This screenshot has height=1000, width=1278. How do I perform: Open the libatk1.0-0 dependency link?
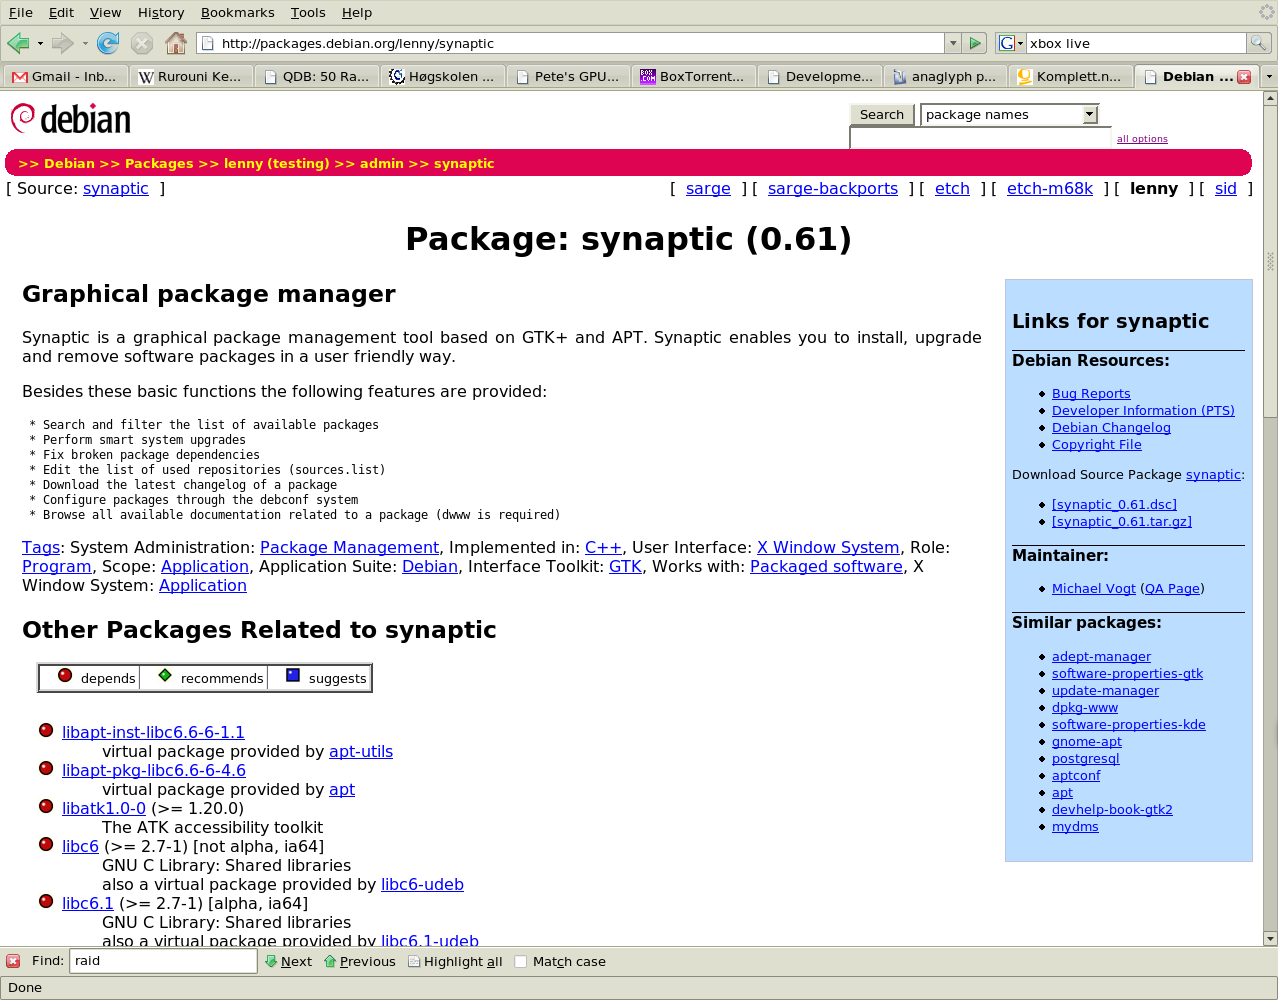(x=104, y=808)
